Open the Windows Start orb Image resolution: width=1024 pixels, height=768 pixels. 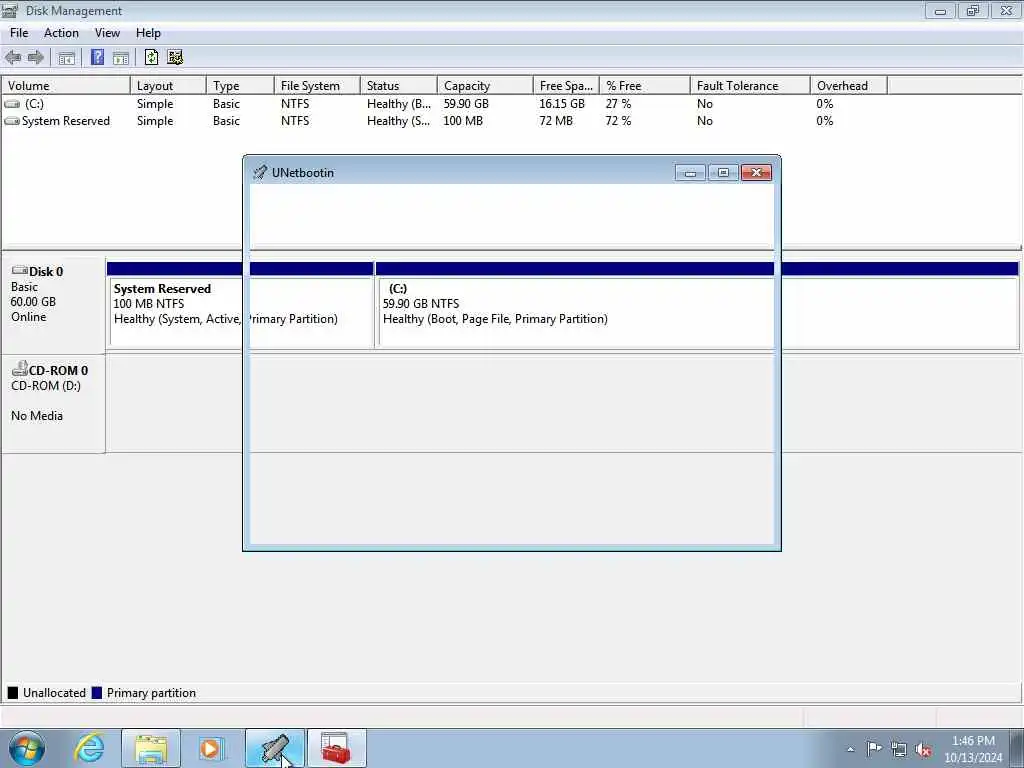point(27,748)
